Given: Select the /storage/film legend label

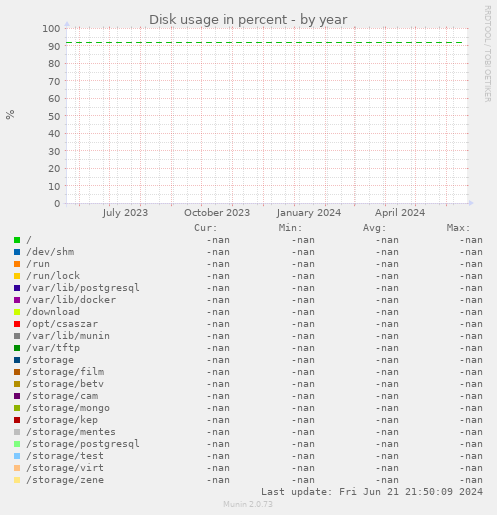Looking at the screenshot, I should (x=65, y=372).
